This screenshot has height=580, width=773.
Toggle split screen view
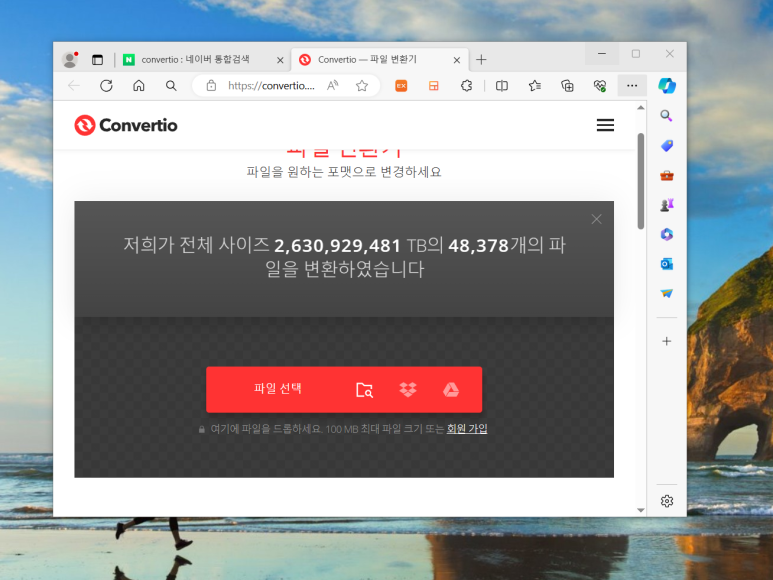point(502,86)
